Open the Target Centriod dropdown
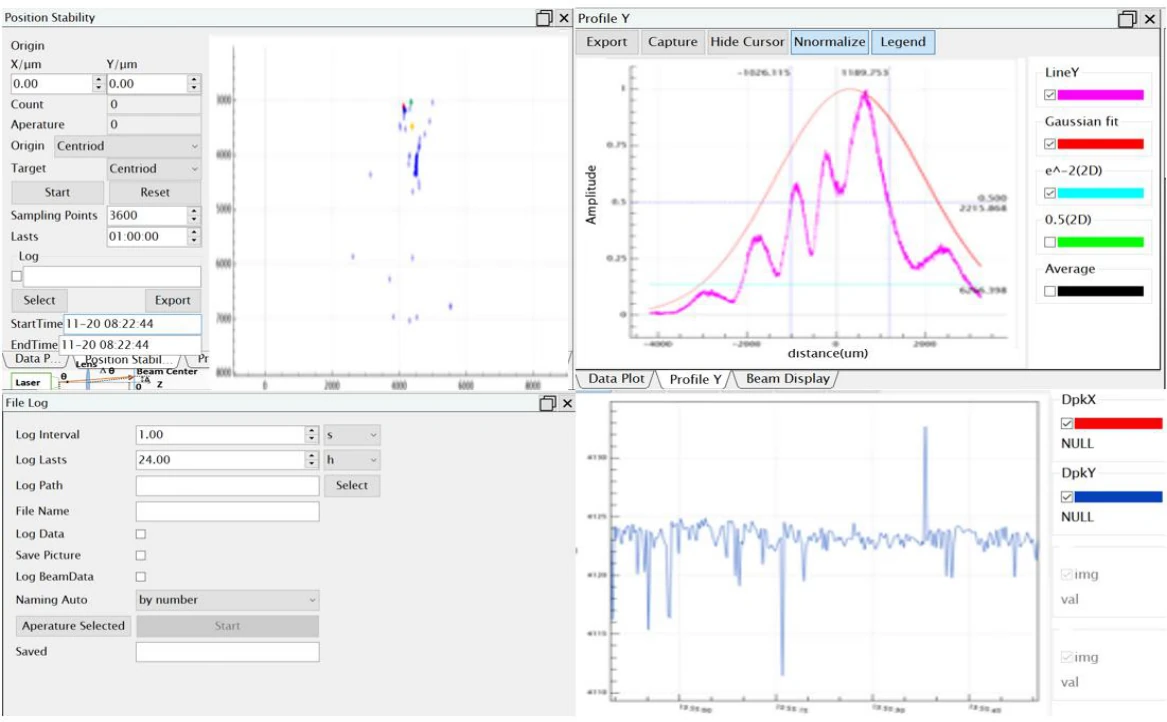The width and height of the screenshot is (1167, 722). tap(154, 169)
